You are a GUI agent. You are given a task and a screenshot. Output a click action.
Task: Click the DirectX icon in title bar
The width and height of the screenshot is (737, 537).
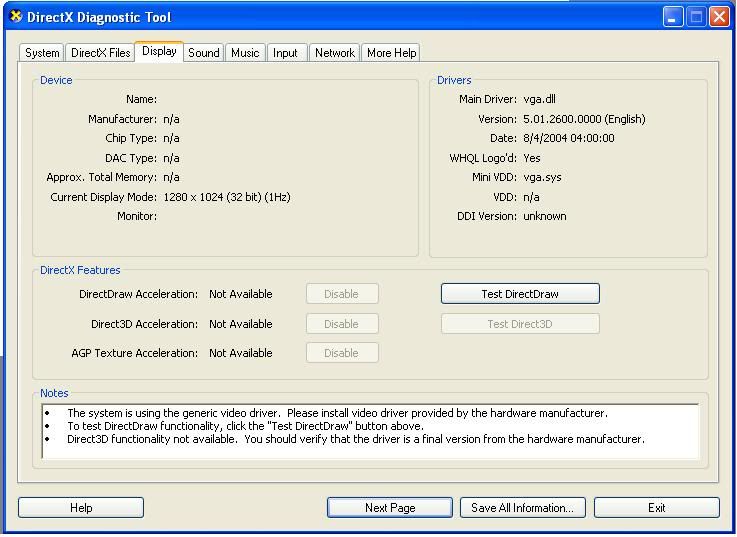(x=16, y=16)
